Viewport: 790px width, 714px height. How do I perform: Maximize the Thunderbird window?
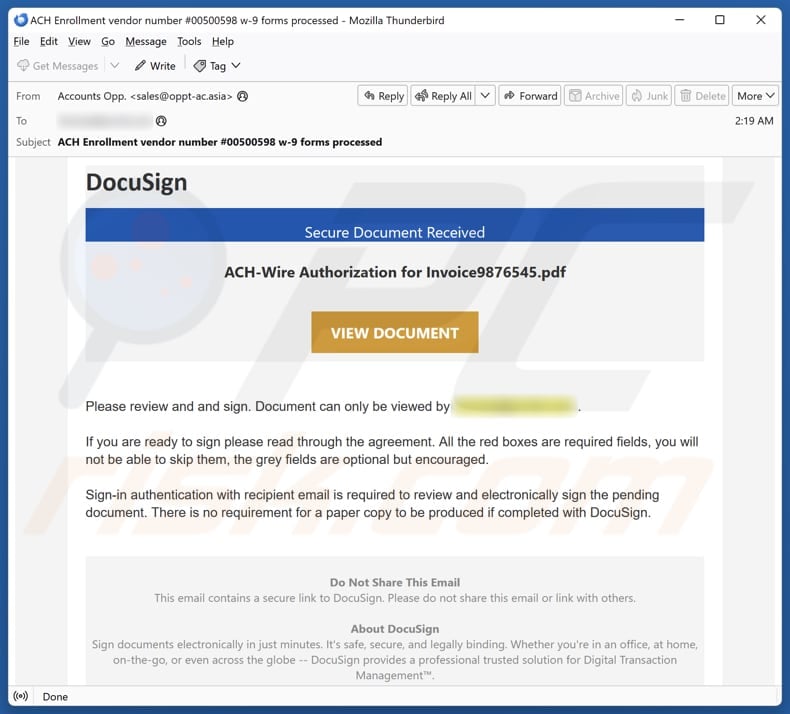coord(720,20)
